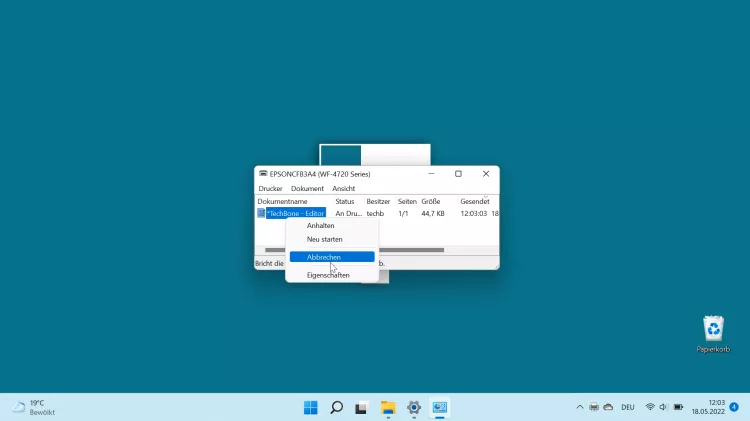Open File Explorer from taskbar
The width and height of the screenshot is (750, 421).
388,408
